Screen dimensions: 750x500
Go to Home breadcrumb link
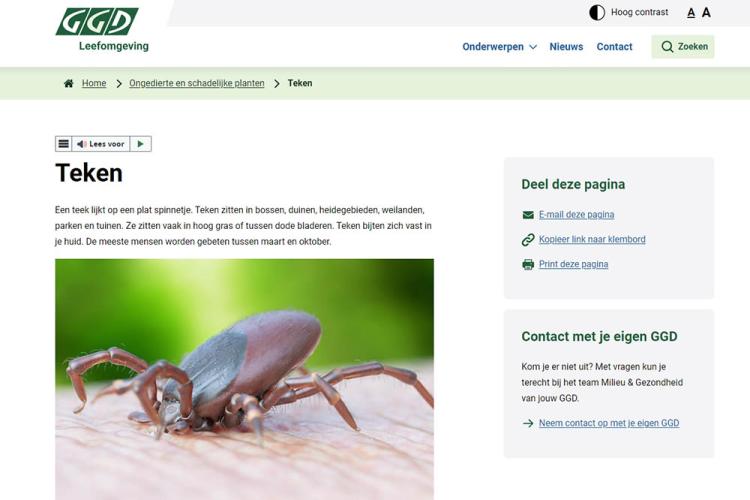point(94,83)
